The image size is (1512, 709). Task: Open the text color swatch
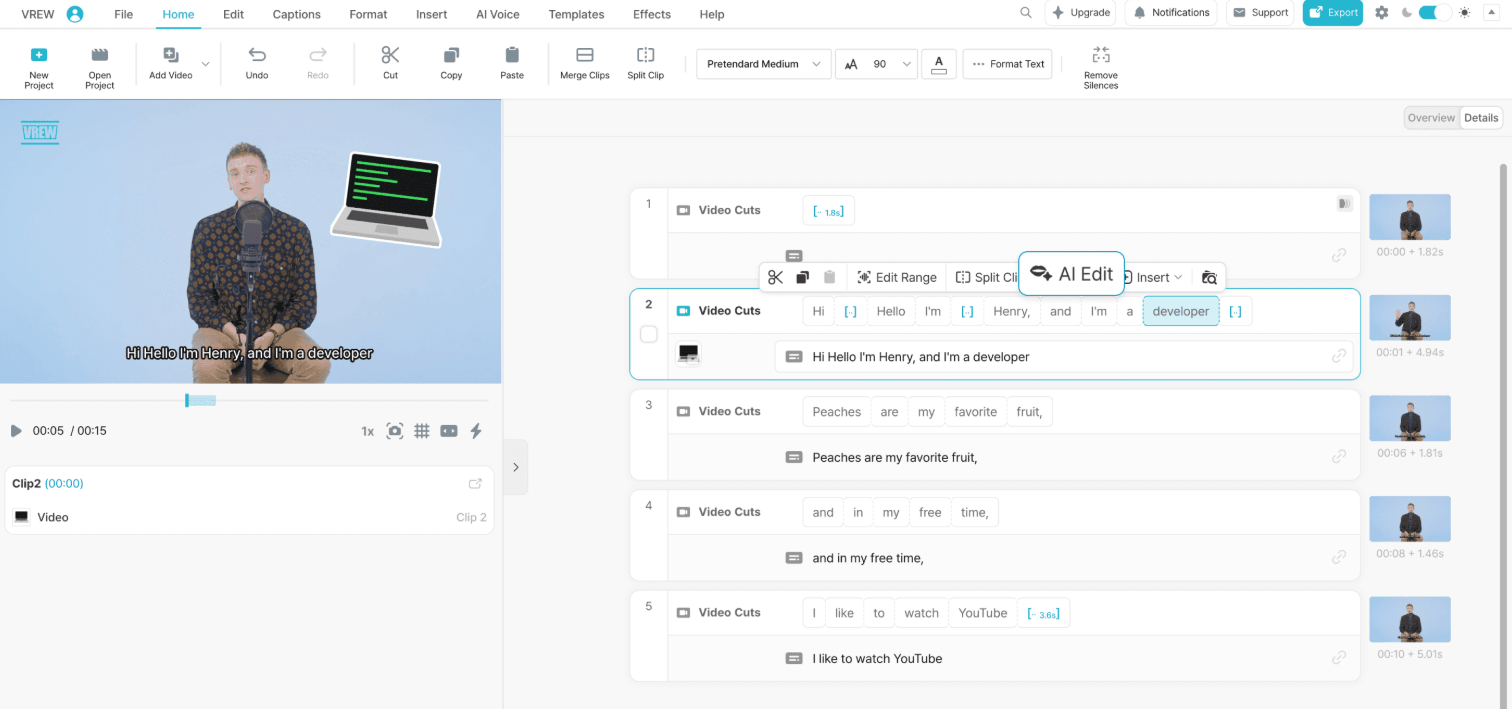pos(939,64)
